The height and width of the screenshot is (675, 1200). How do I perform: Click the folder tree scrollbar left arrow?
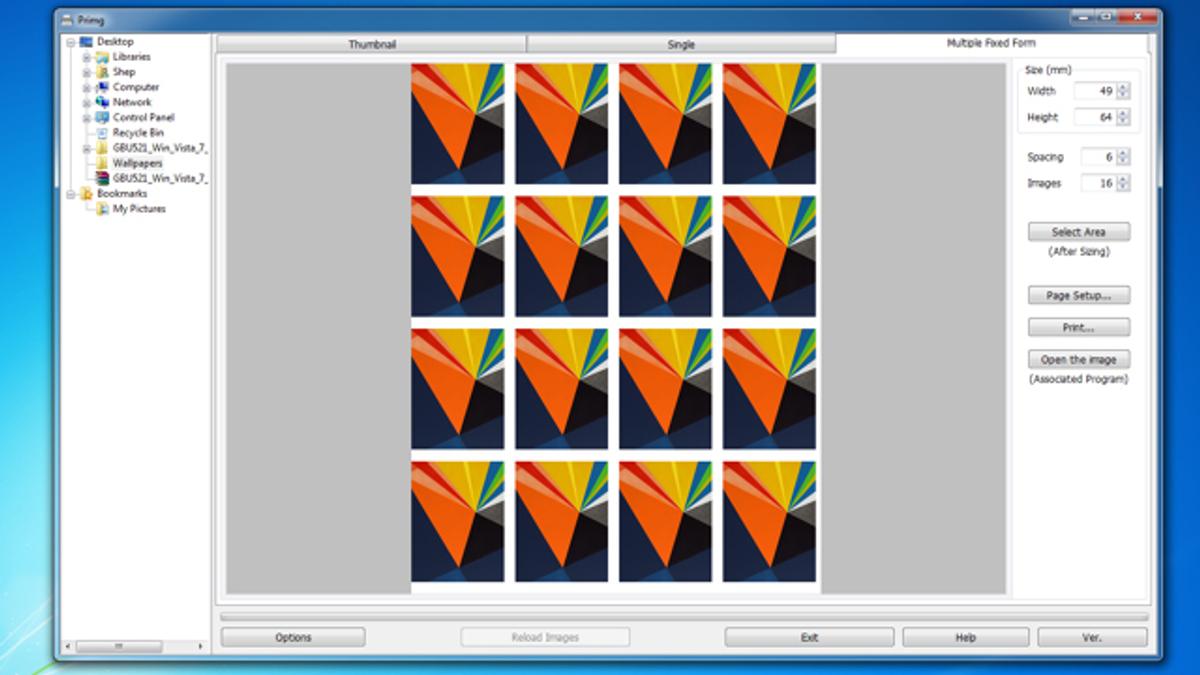pyautogui.click(x=69, y=647)
